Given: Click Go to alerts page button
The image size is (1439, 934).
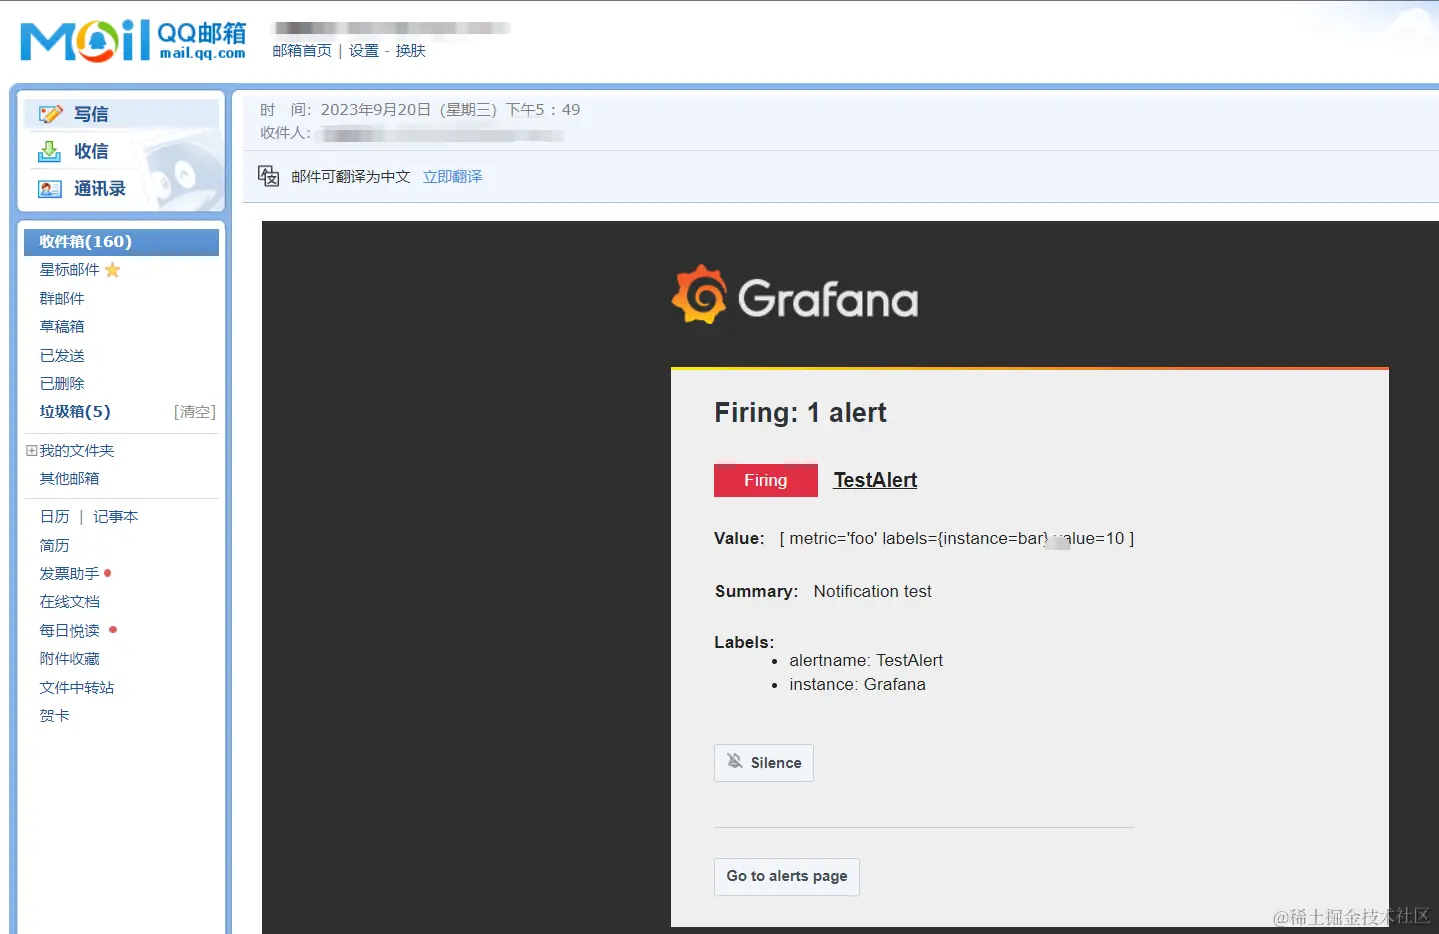Looking at the screenshot, I should (x=787, y=876).
